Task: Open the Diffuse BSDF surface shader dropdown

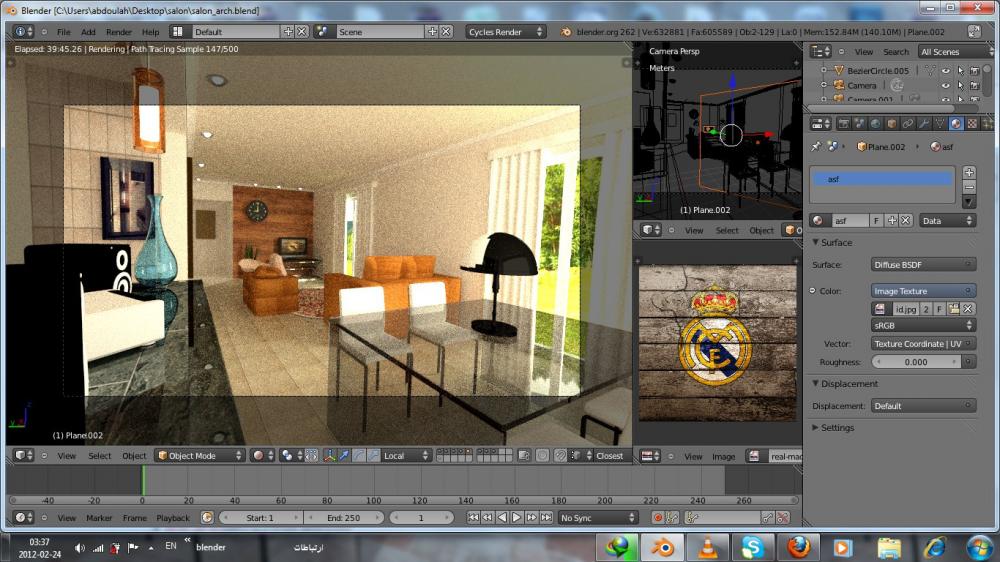Action: click(923, 264)
